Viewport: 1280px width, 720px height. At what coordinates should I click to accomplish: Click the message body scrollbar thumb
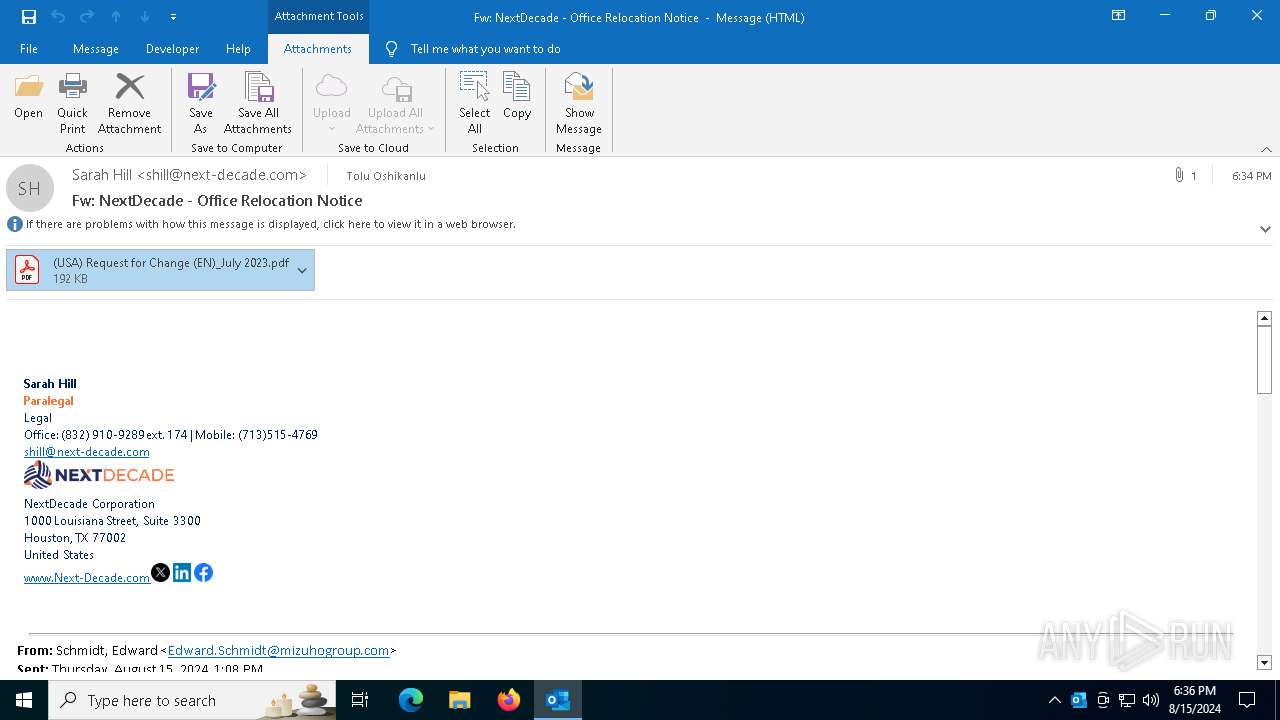click(1264, 360)
